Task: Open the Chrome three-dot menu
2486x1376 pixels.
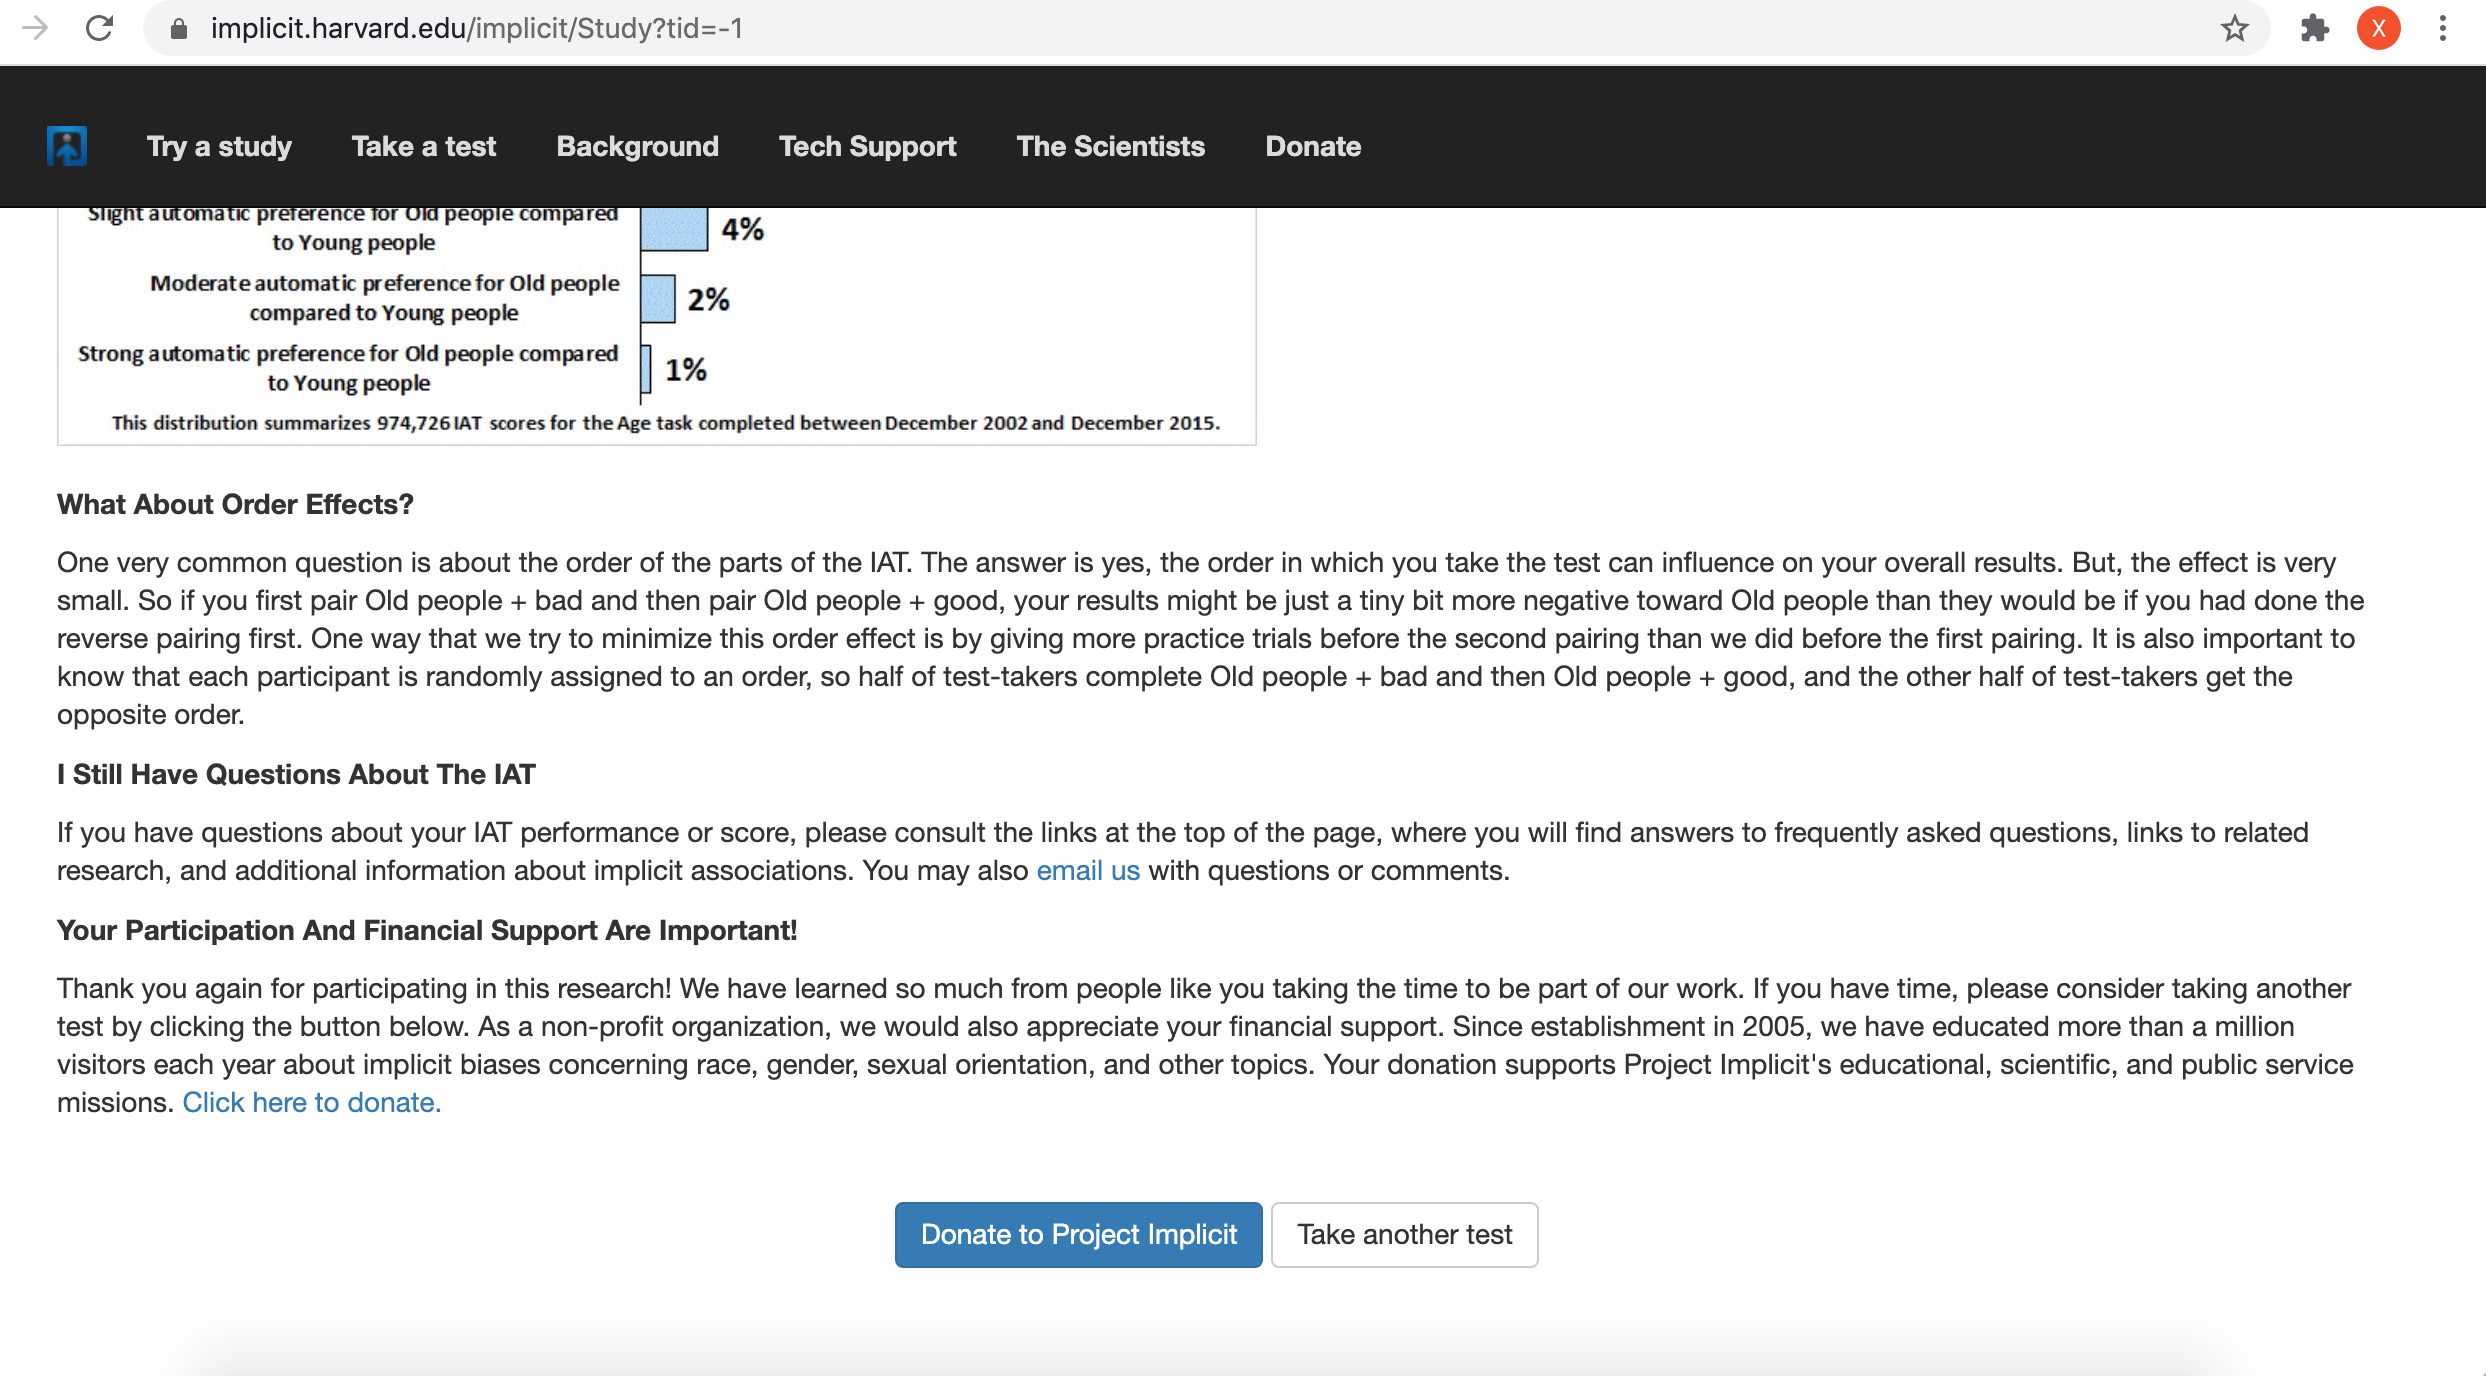Action: 2442,28
